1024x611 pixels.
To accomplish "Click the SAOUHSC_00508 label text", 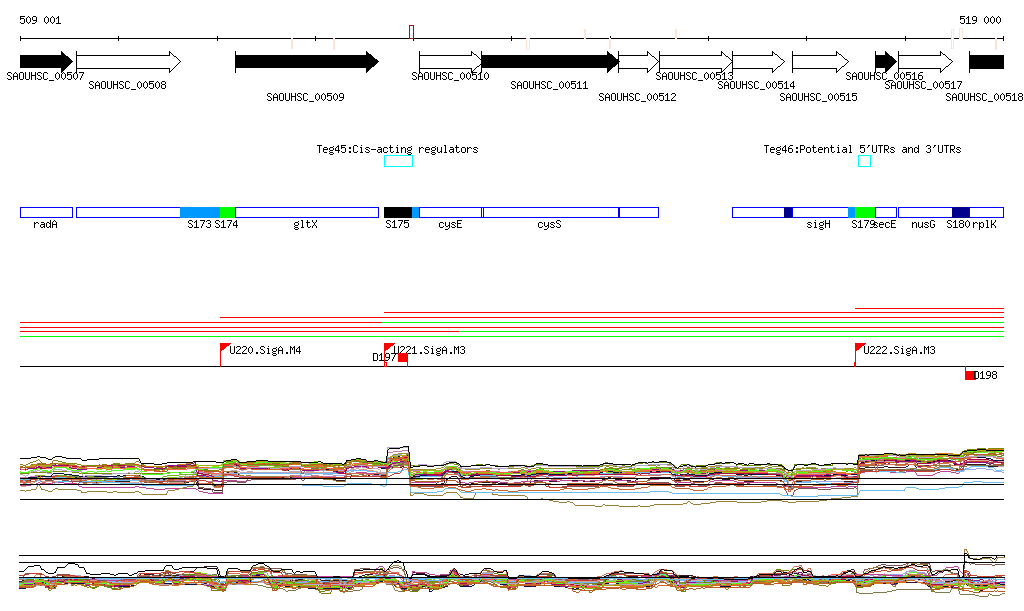I will click(x=127, y=85).
